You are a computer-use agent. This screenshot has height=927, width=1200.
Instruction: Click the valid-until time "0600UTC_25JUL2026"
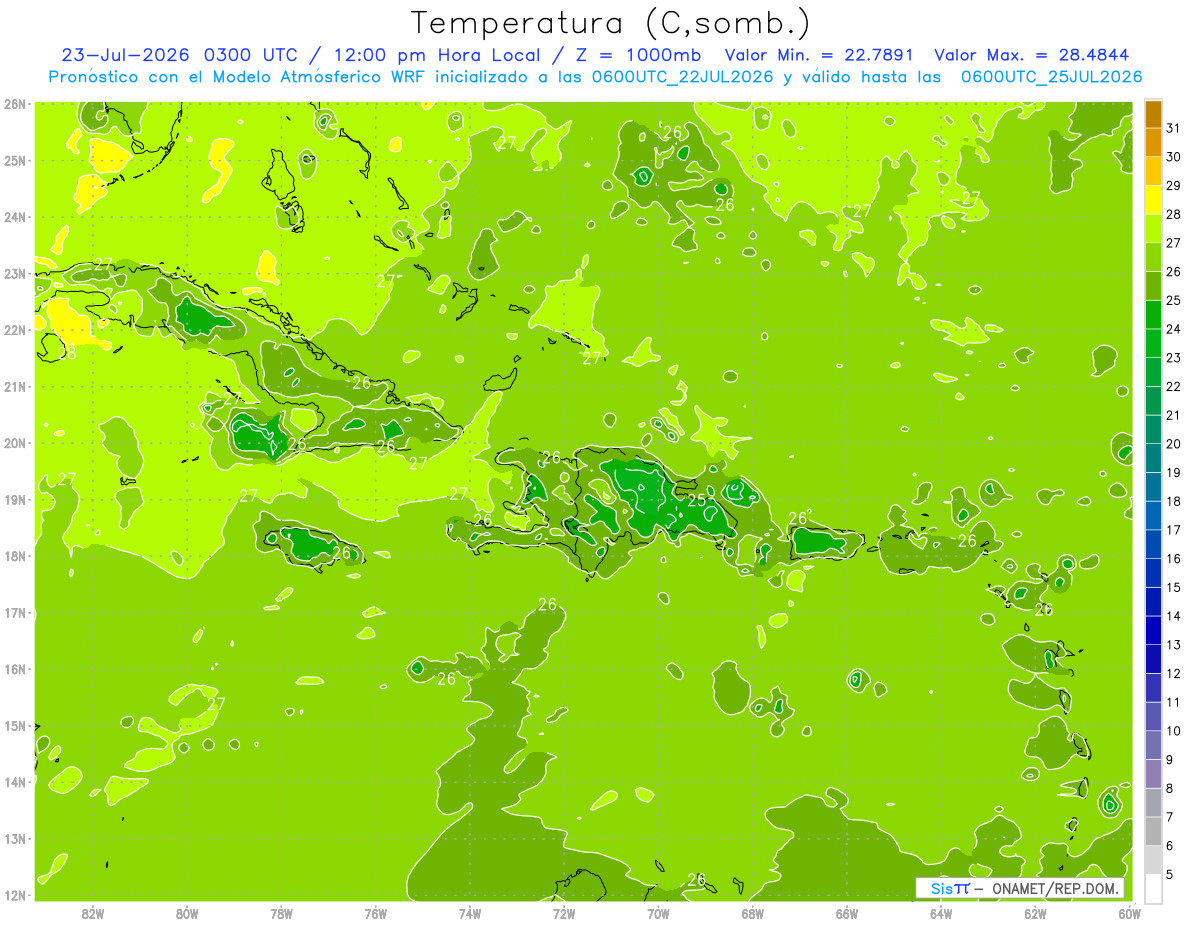point(1051,76)
